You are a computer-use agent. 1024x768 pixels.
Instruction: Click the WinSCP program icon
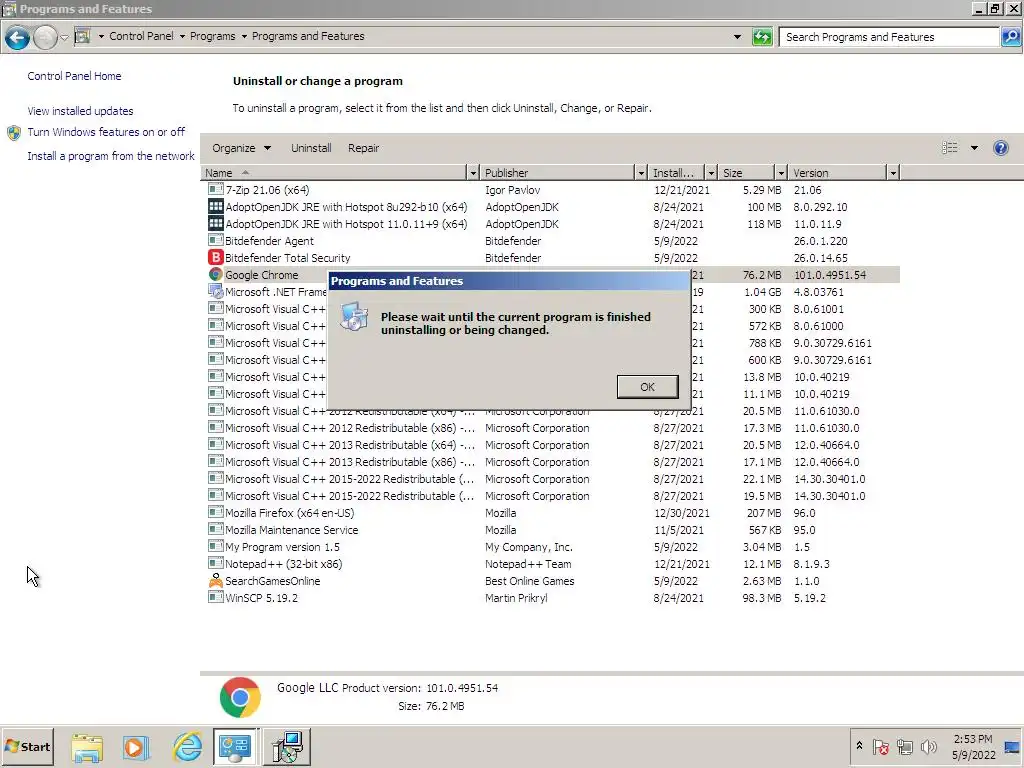pos(216,598)
